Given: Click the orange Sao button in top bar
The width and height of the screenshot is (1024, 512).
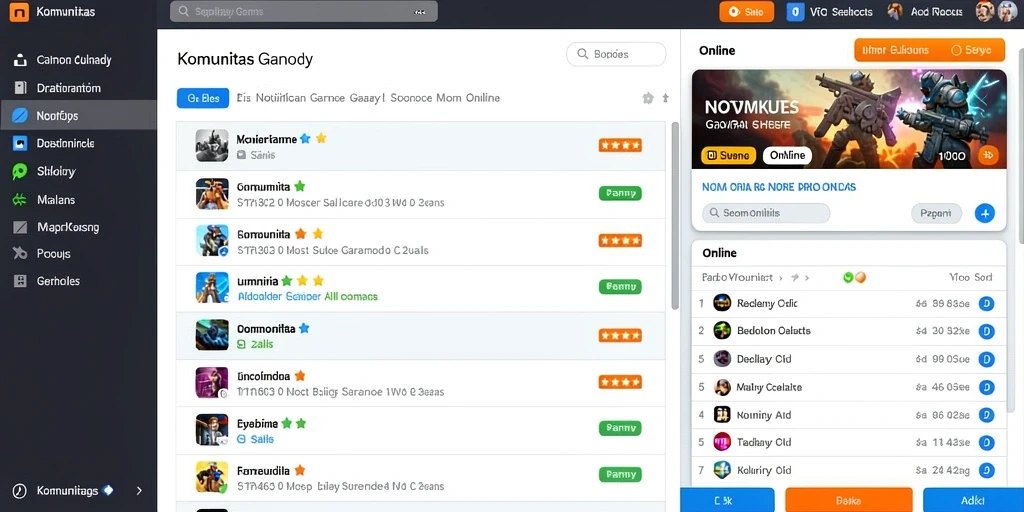Looking at the screenshot, I should coord(746,12).
